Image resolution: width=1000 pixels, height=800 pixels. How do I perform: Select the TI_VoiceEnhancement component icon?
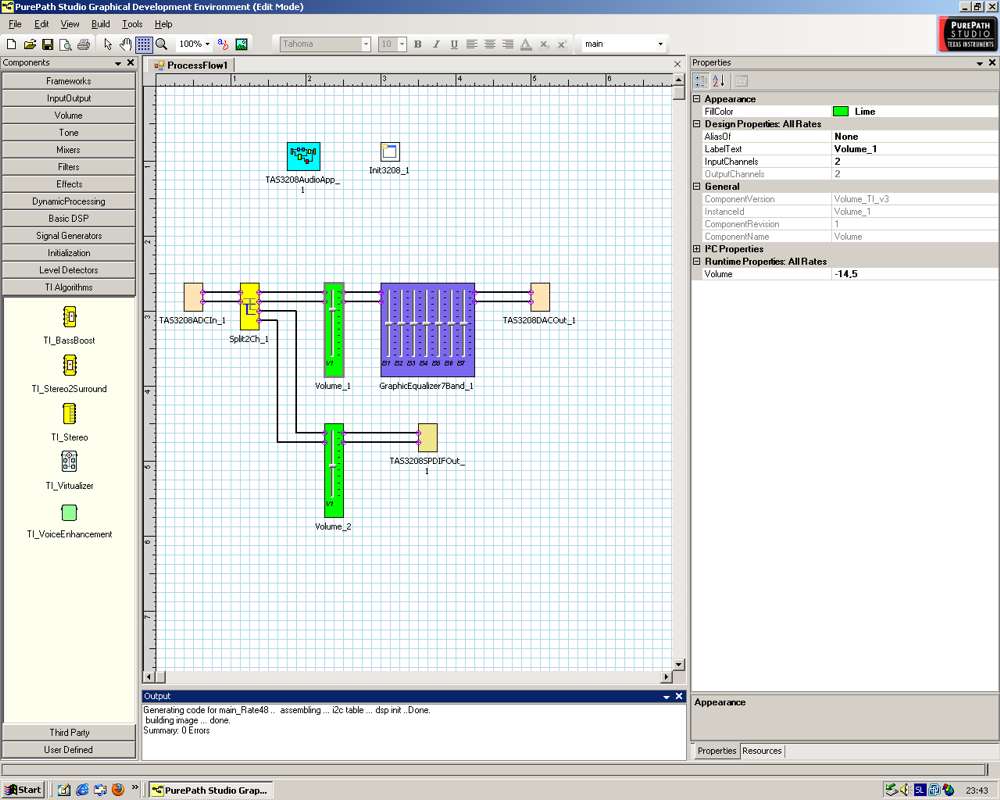click(70, 512)
